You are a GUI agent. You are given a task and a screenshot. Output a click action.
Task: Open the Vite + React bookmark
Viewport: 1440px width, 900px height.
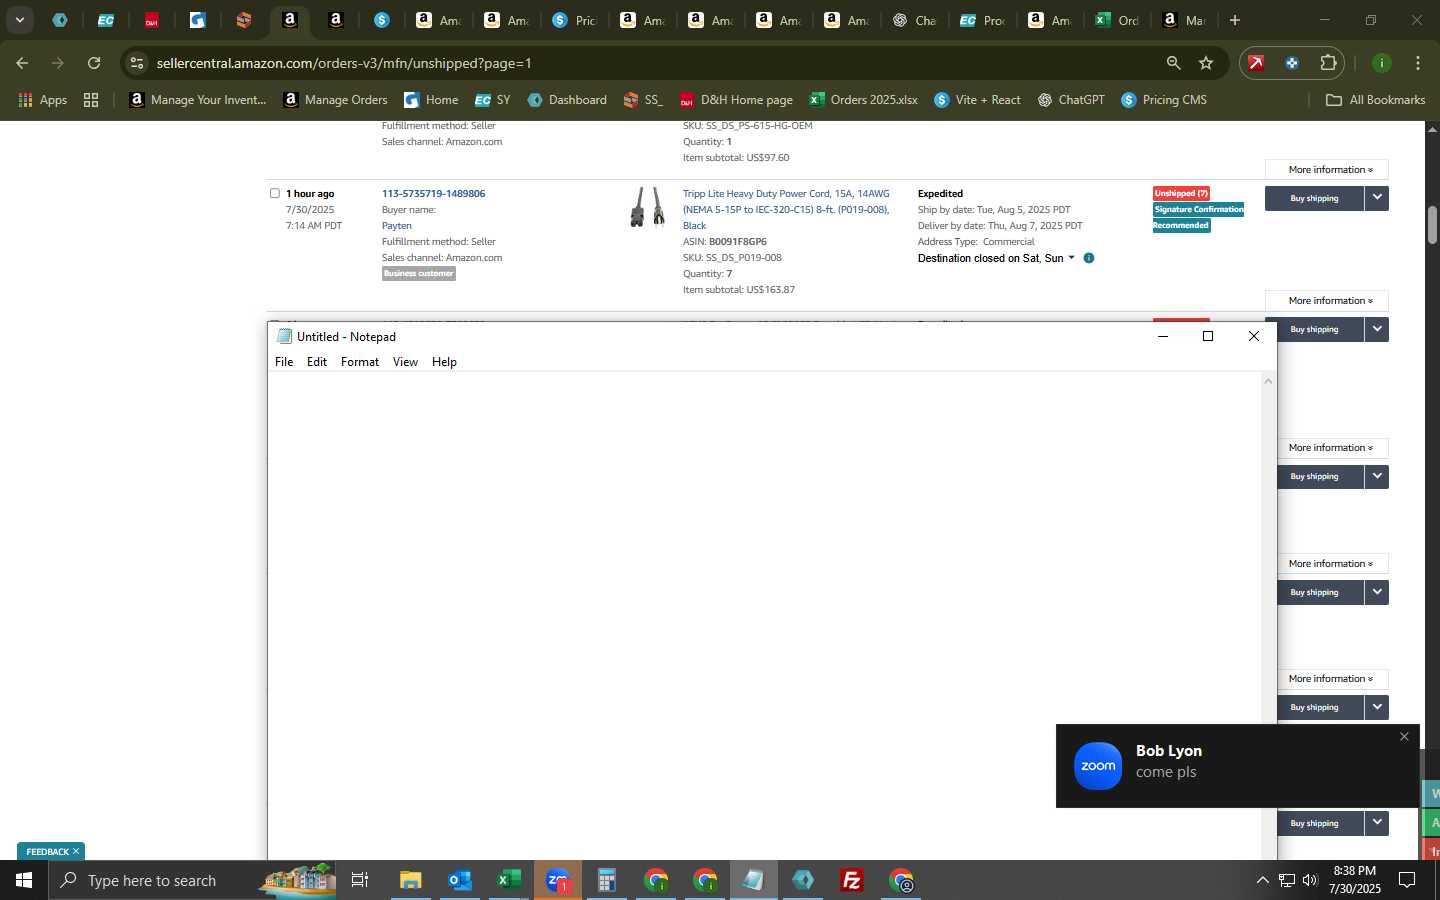977,100
